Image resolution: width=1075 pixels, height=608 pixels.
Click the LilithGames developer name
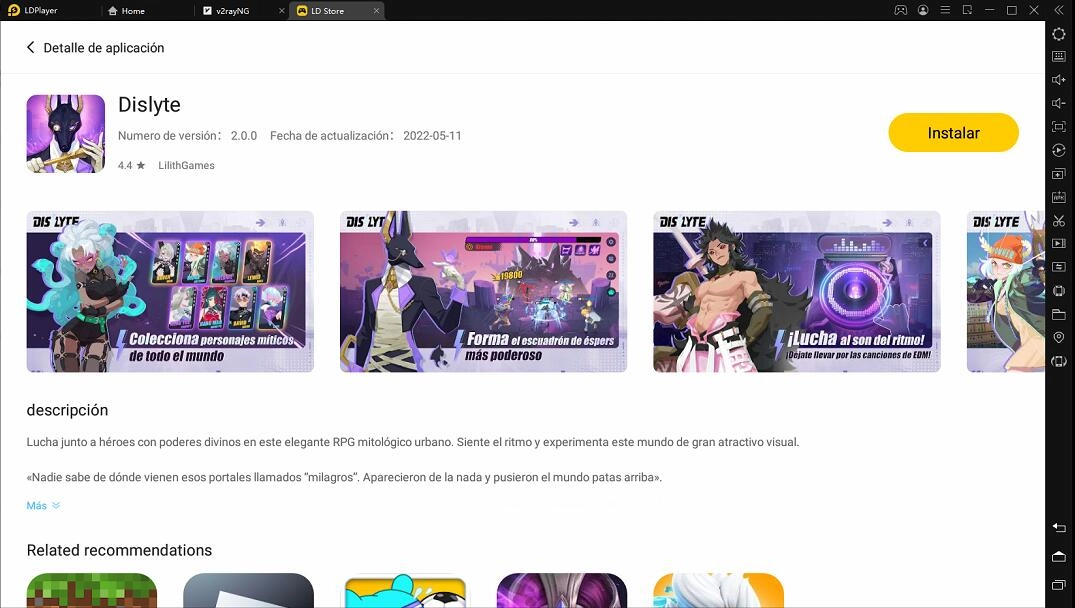pos(186,165)
